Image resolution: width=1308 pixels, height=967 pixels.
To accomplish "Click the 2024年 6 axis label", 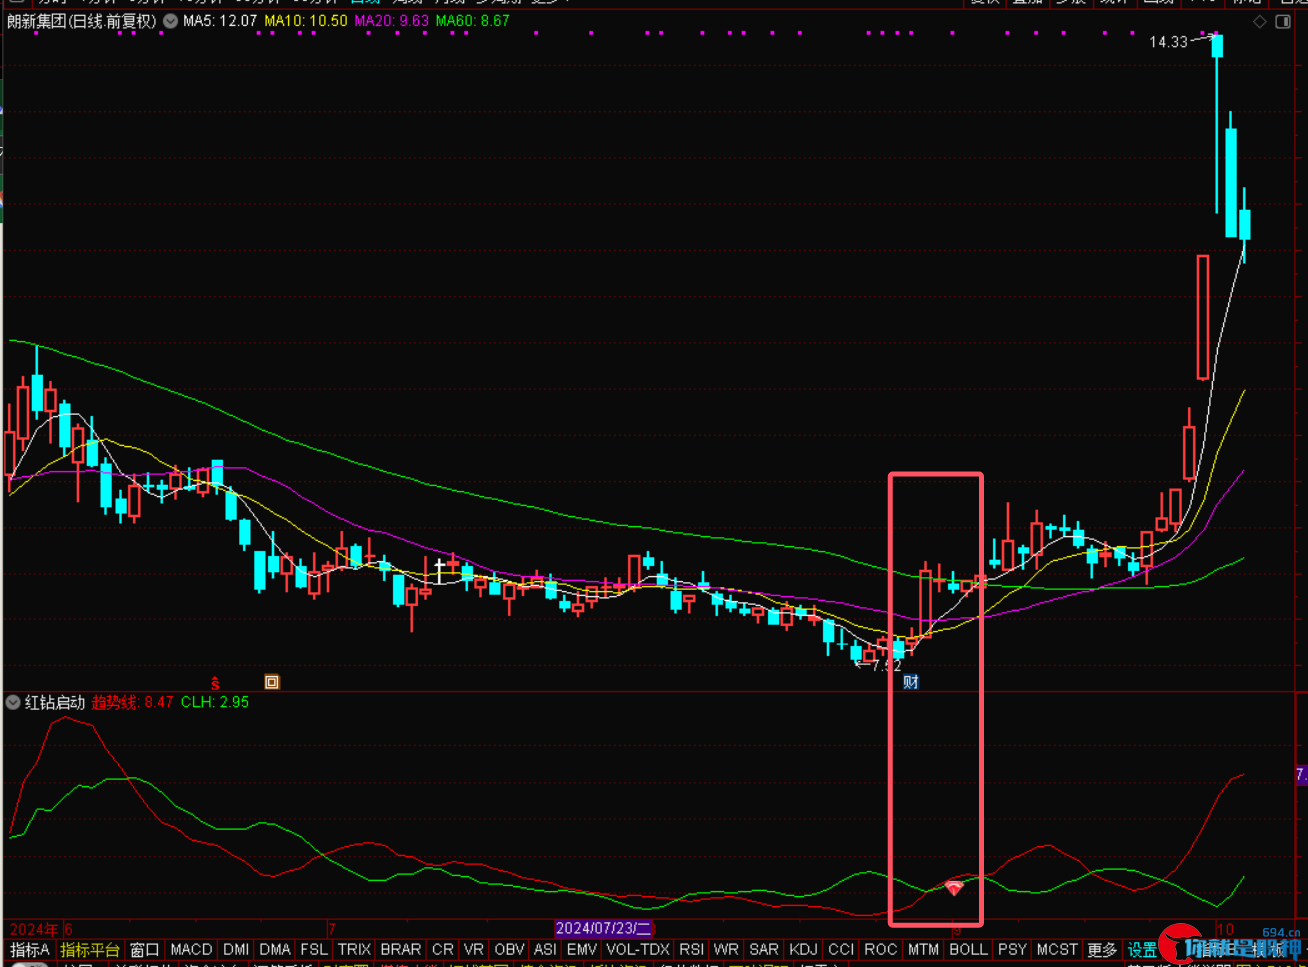I will (41, 929).
